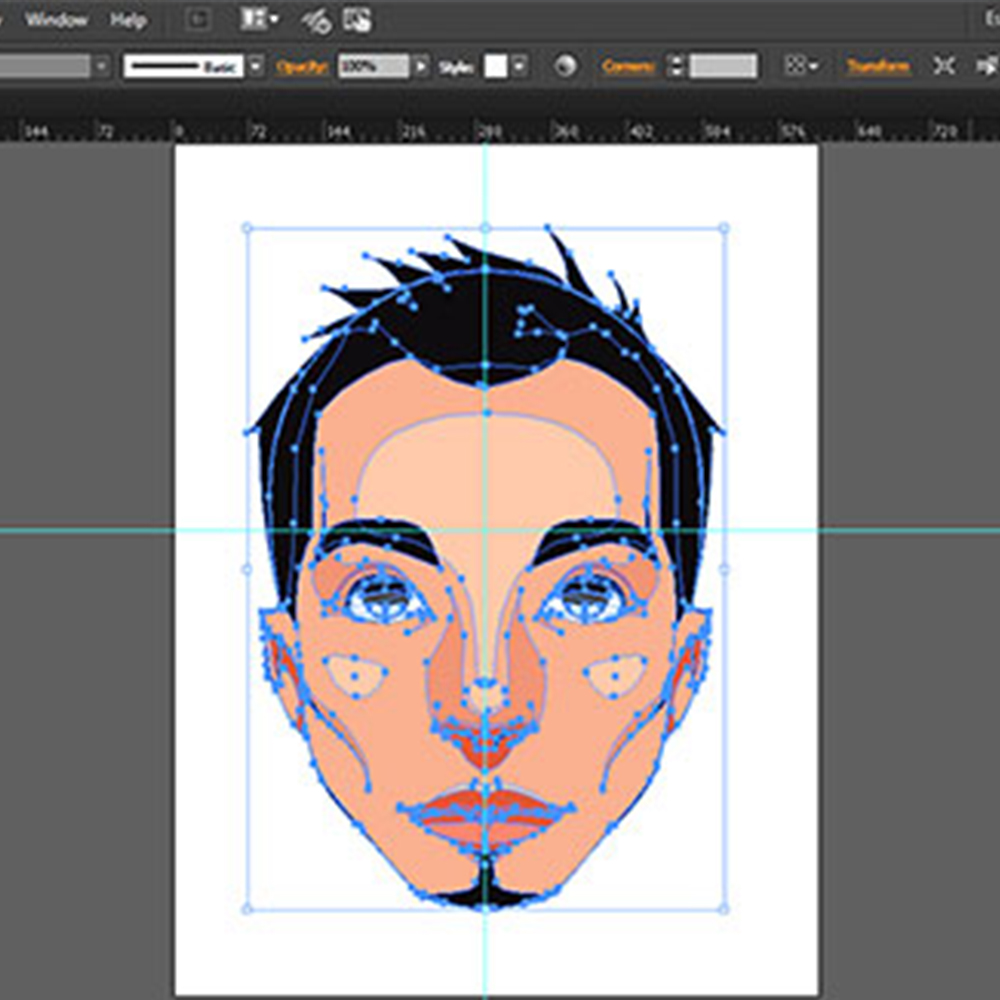Image resolution: width=1000 pixels, height=1000 pixels.
Task: Open the graphic Style dropdown arrow
Action: pos(520,66)
